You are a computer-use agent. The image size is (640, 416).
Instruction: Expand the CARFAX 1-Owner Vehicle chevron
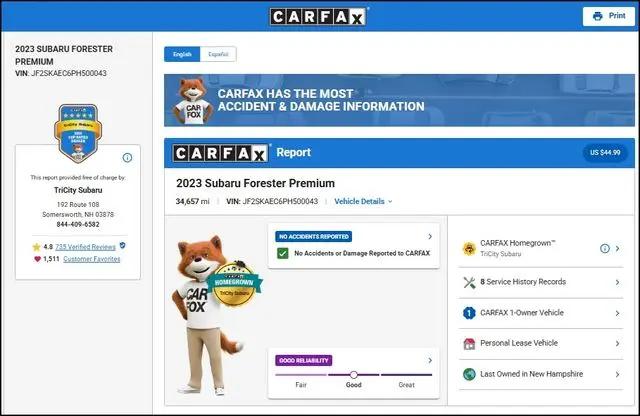point(618,313)
